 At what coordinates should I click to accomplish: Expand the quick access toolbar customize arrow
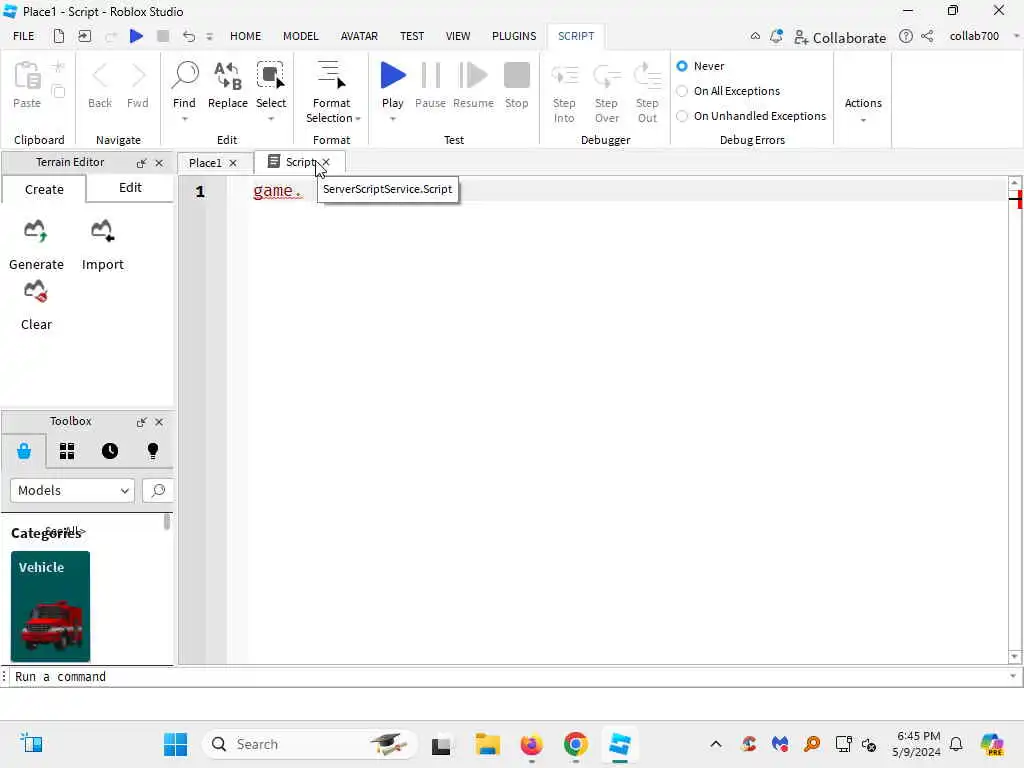point(210,37)
